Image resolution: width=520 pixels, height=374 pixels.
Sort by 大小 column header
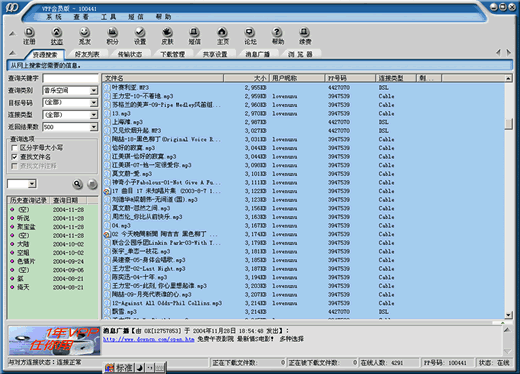point(246,78)
